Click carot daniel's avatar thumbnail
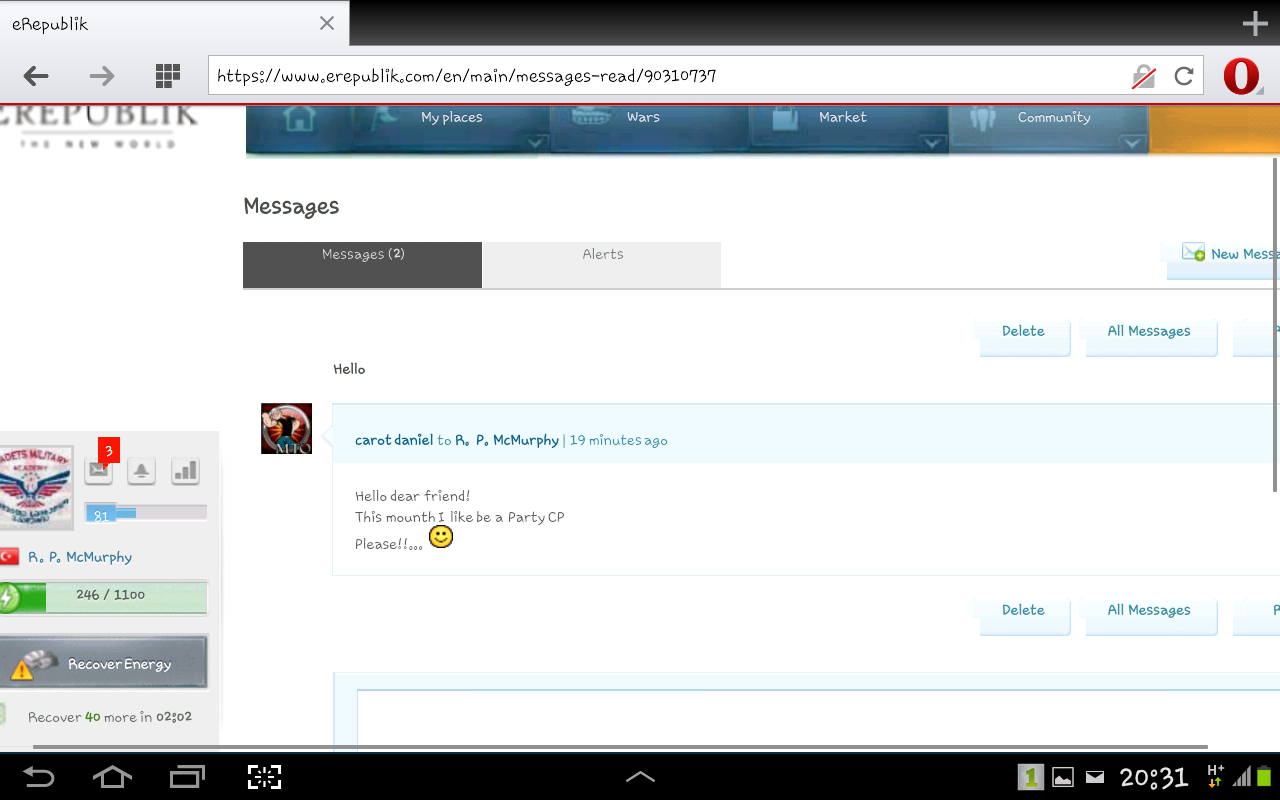 286,428
